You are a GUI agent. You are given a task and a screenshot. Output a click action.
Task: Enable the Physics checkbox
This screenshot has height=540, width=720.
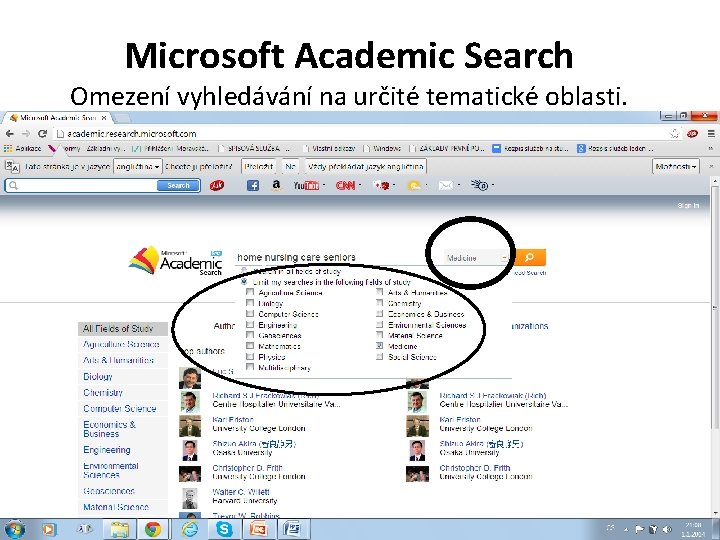tap(250, 356)
